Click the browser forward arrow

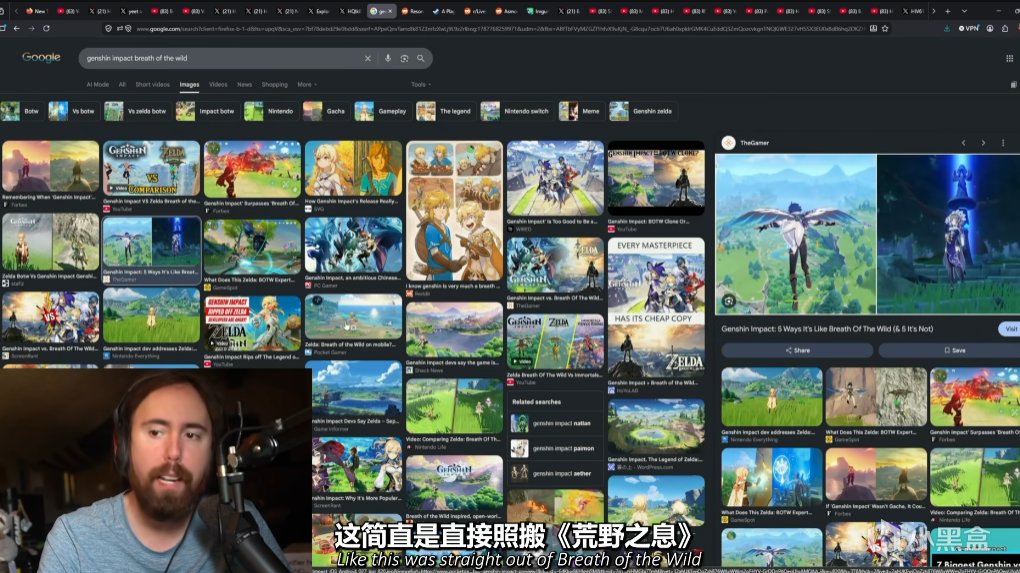point(31,29)
